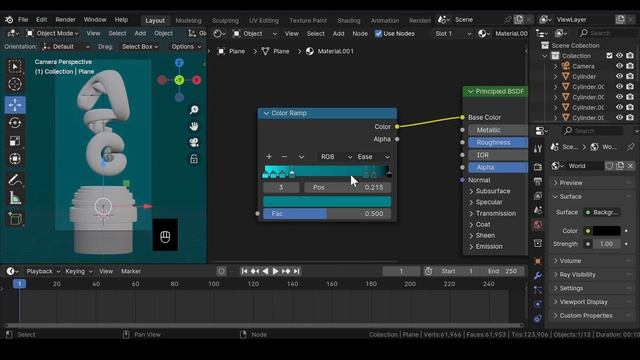Screen dimensions: 640x360
Task: Click the viewport pan hand icon
Action: point(194,126)
